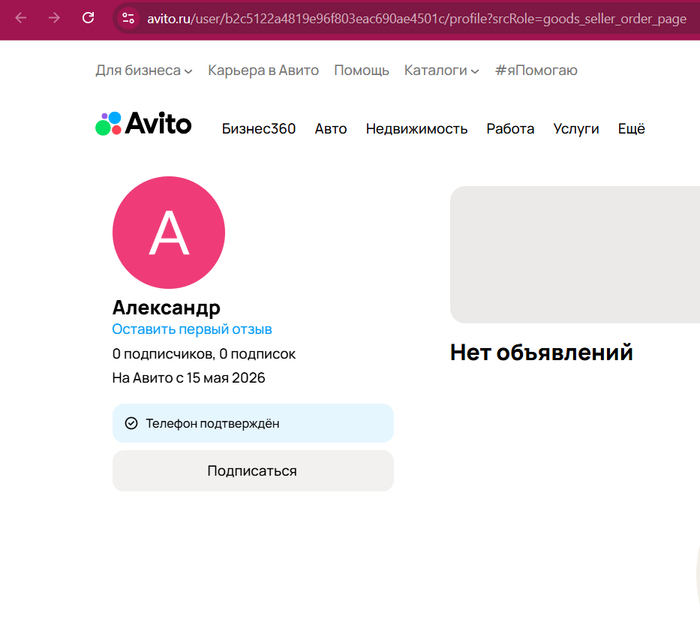Click На Авито с 15 мая 2026 text
This screenshot has height=640, width=700.
click(188, 378)
